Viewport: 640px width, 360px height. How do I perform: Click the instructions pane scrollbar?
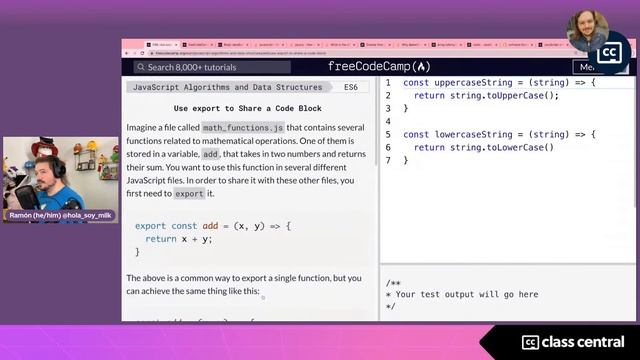point(376,122)
